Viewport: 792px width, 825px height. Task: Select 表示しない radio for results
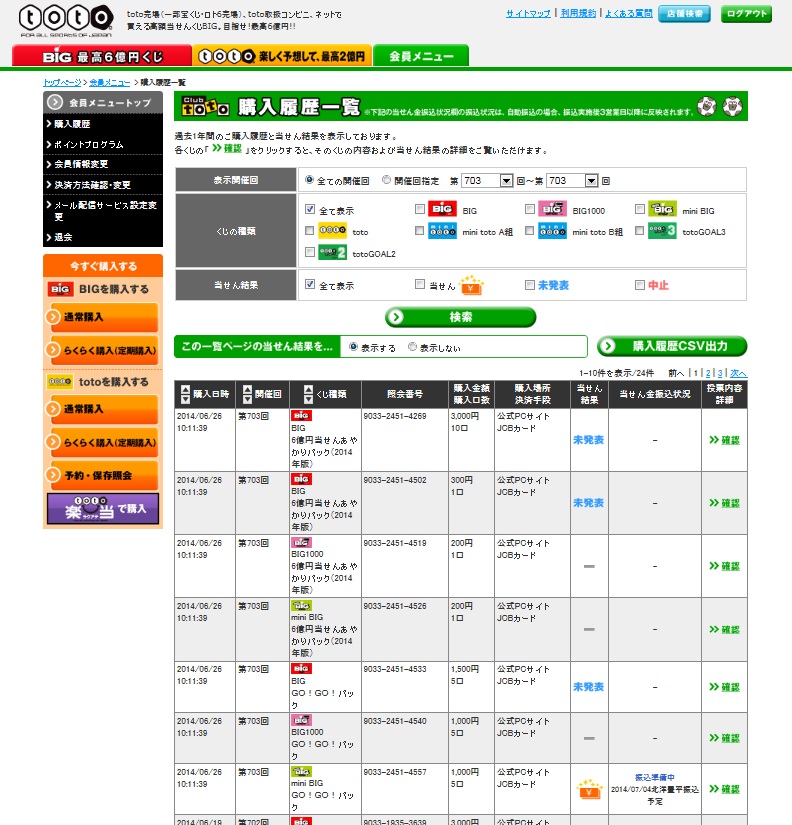[x=413, y=347]
